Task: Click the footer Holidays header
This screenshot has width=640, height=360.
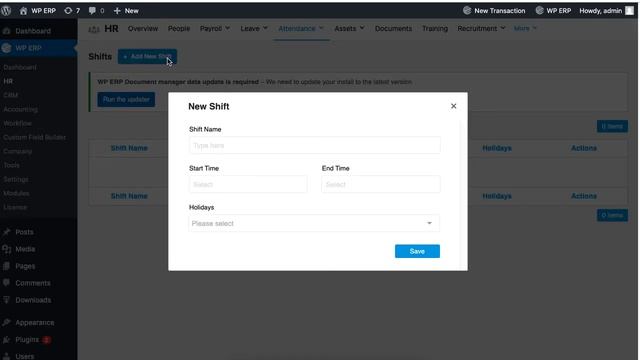Action: [x=497, y=196]
